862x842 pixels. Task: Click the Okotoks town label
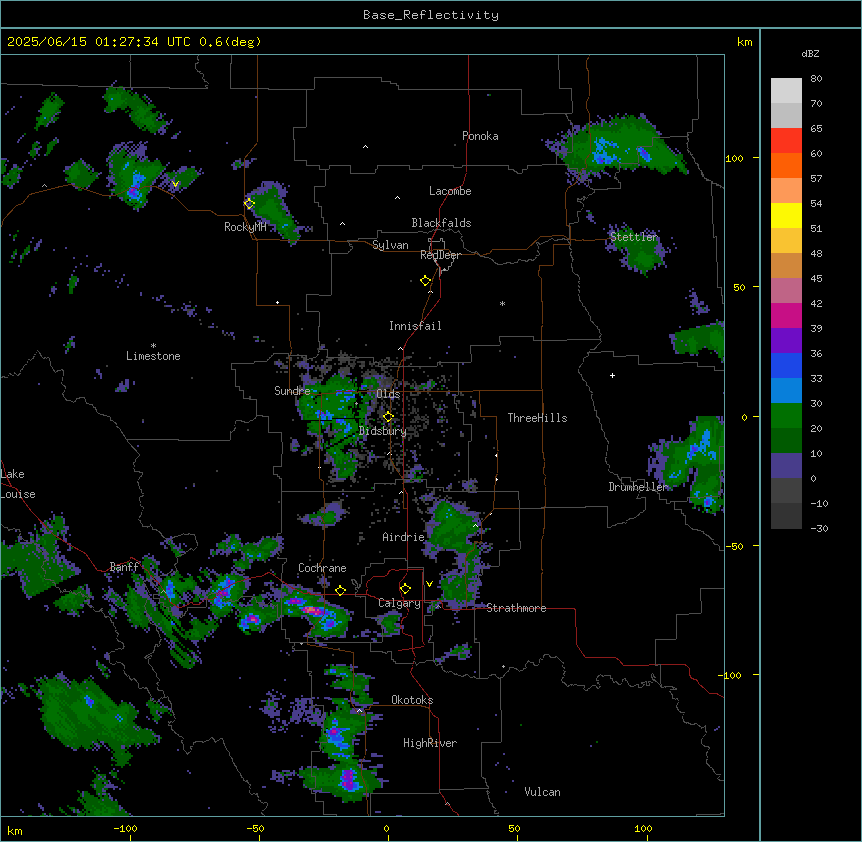[x=412, y=700]
